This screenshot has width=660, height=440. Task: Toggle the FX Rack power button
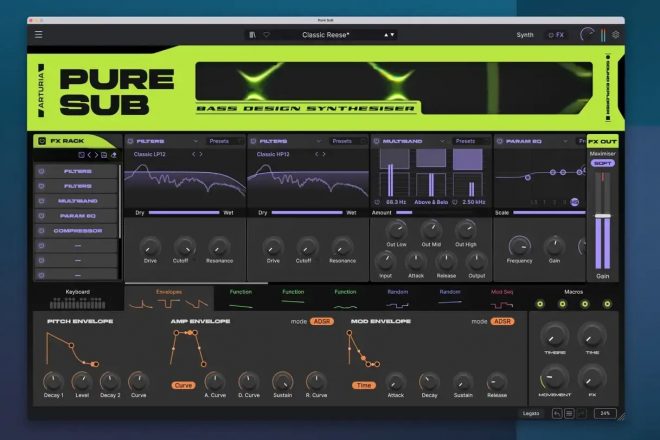point(42,141)
